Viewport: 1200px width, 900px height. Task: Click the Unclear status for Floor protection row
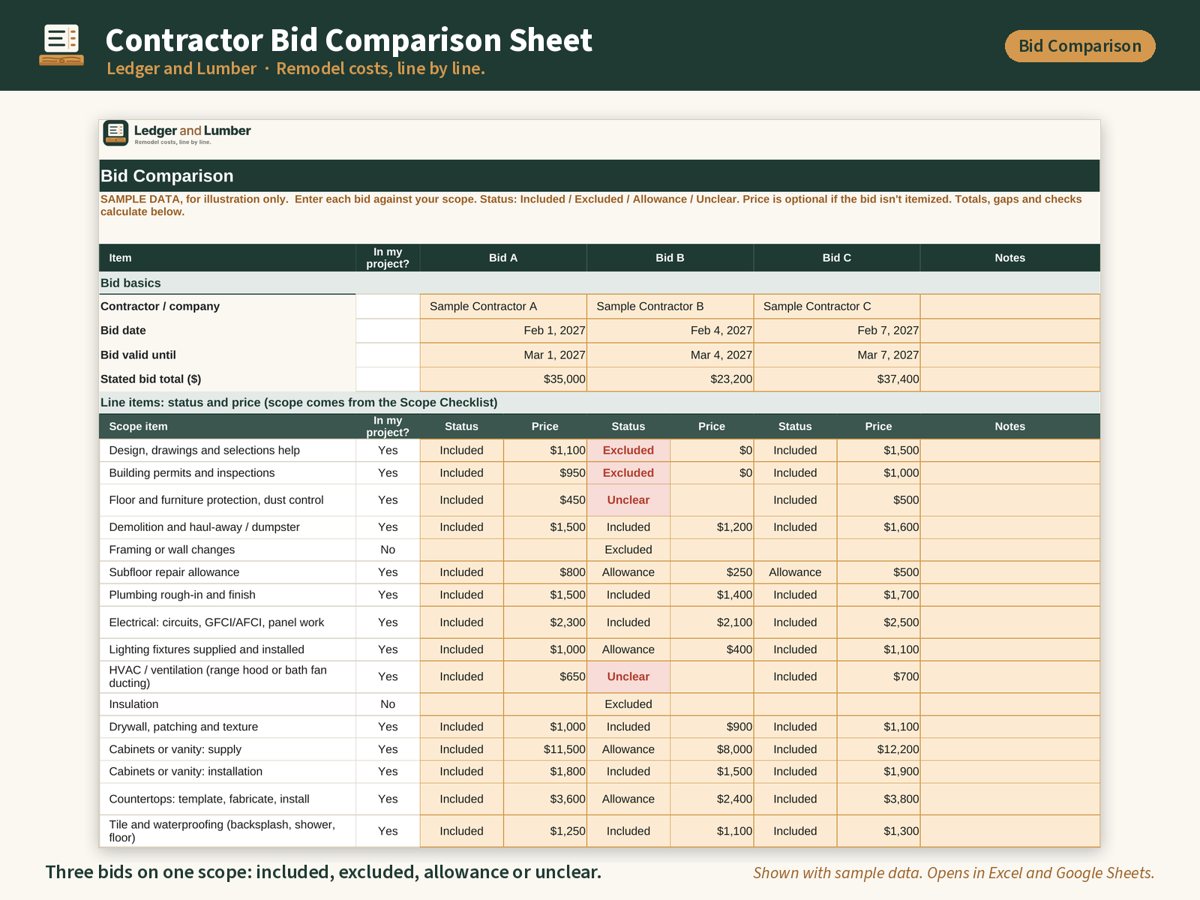(628, 500)
